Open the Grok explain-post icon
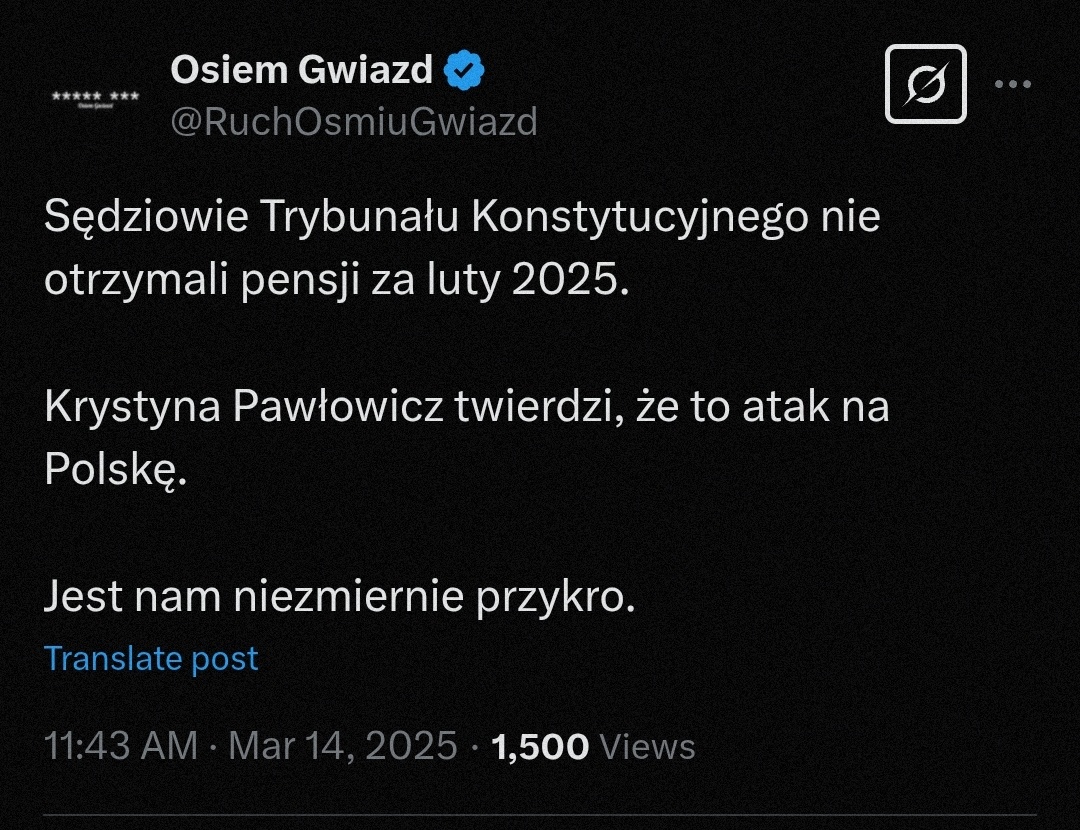This screenshot has width=1080, height=830. point(926,84)
